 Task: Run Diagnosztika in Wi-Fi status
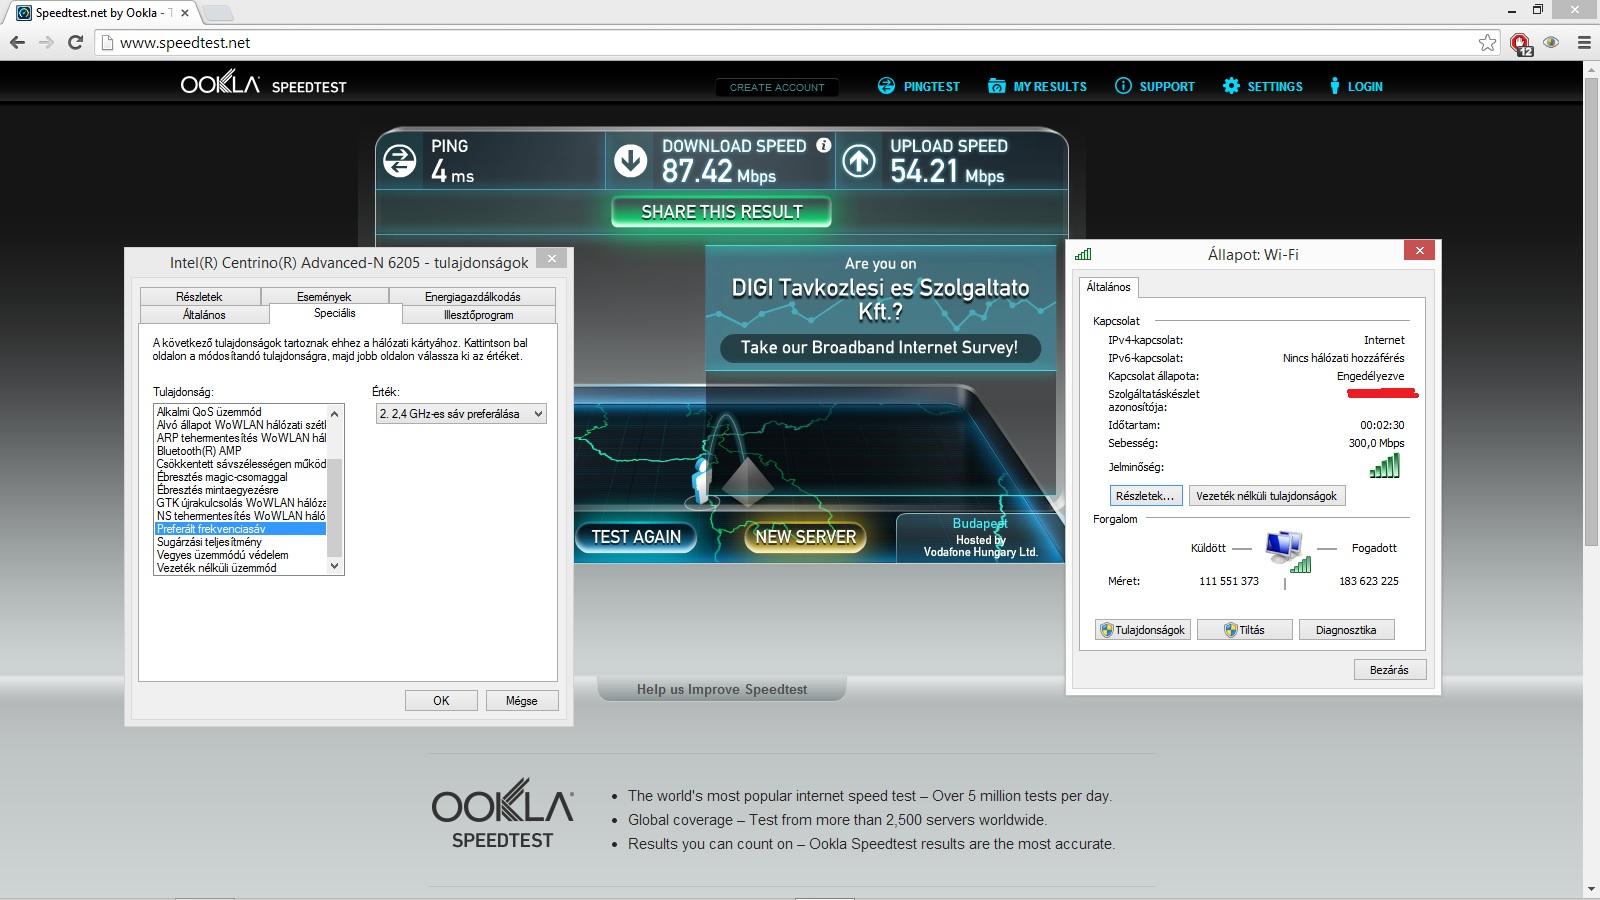click(x=1346, y=630)
